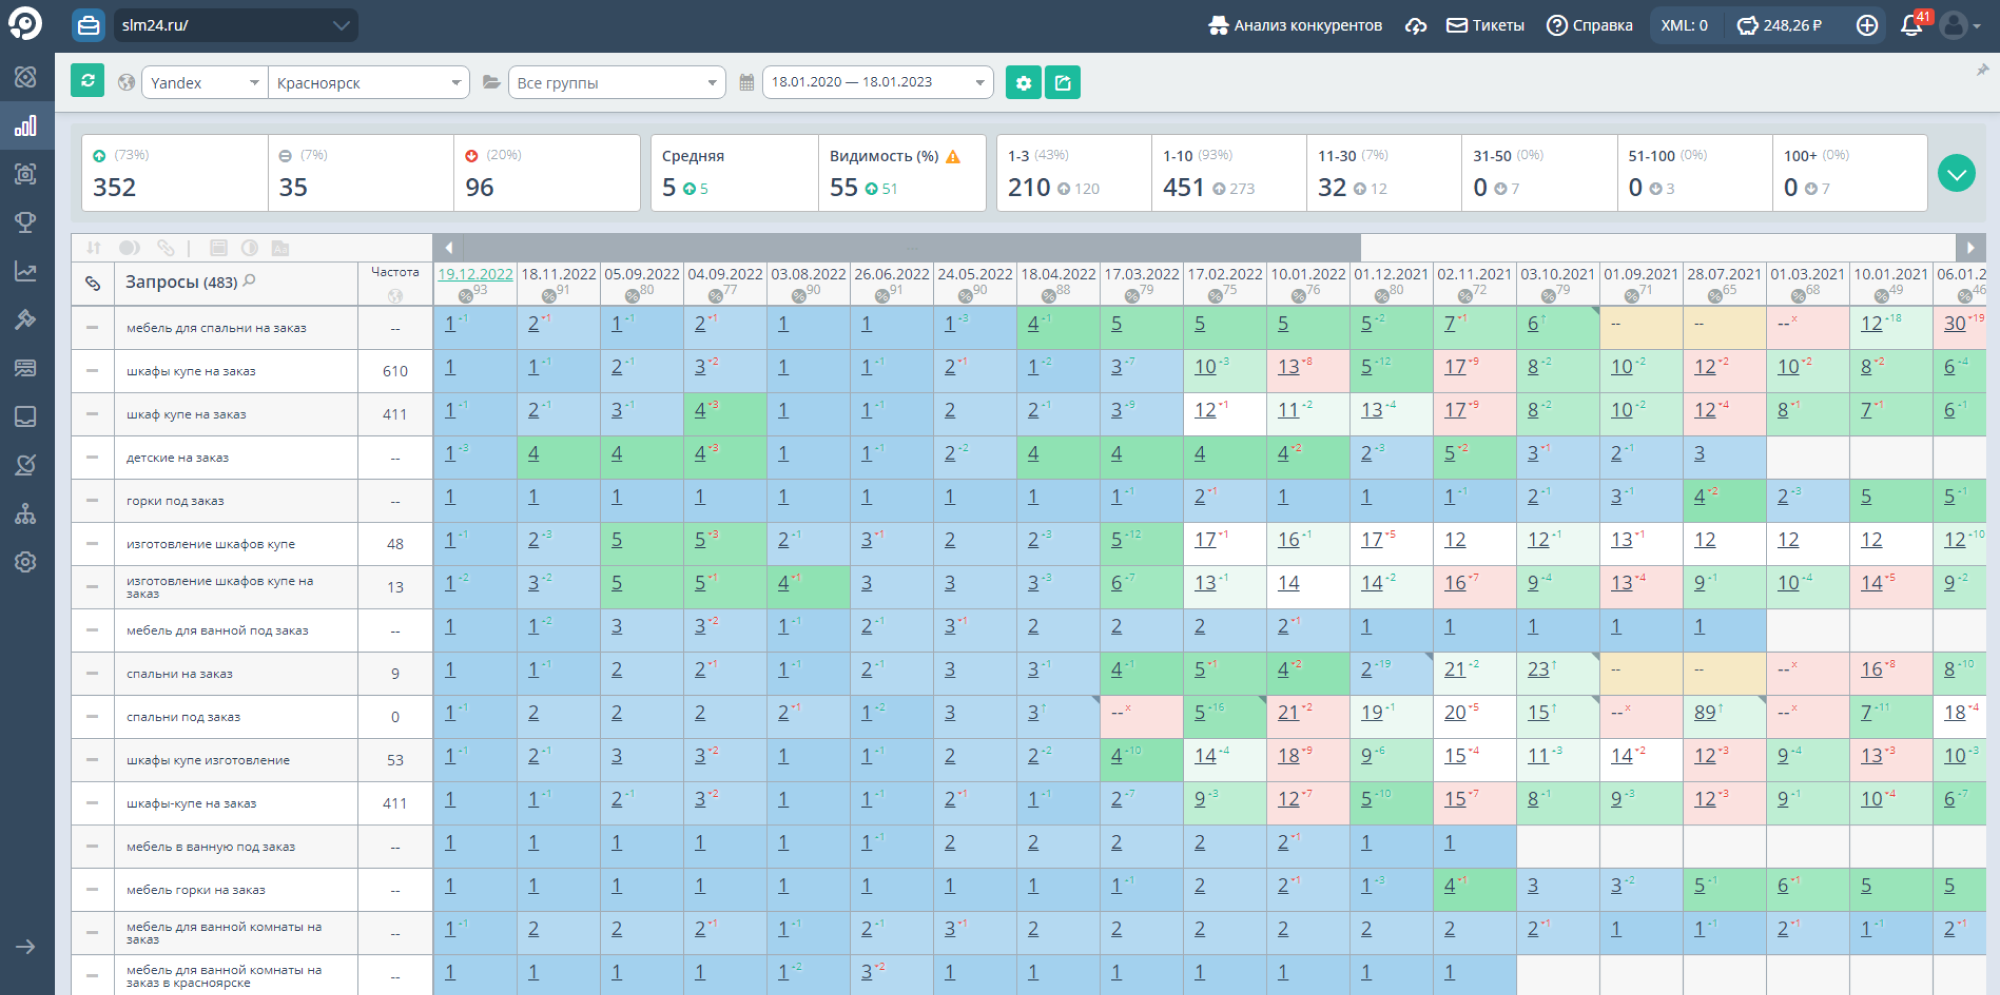
Task: Click the horizontal date scrollbar thumb
Action: [912, 247]
